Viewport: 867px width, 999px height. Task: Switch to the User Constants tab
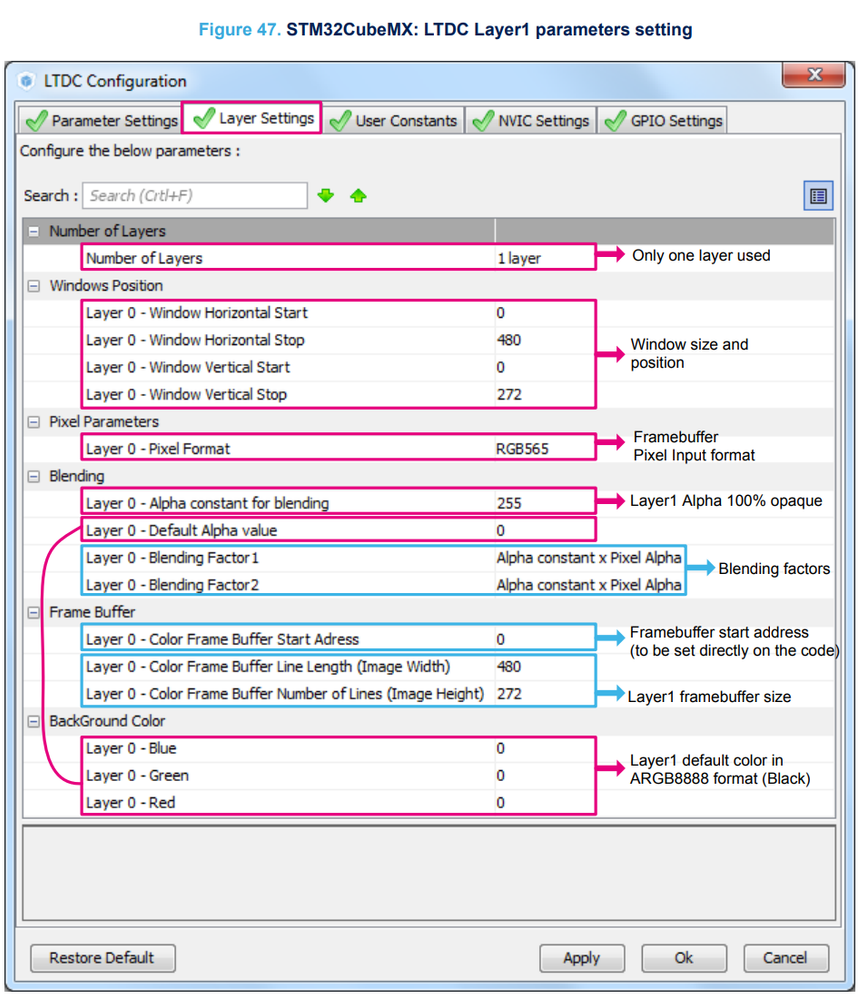[x=394, y=120]
